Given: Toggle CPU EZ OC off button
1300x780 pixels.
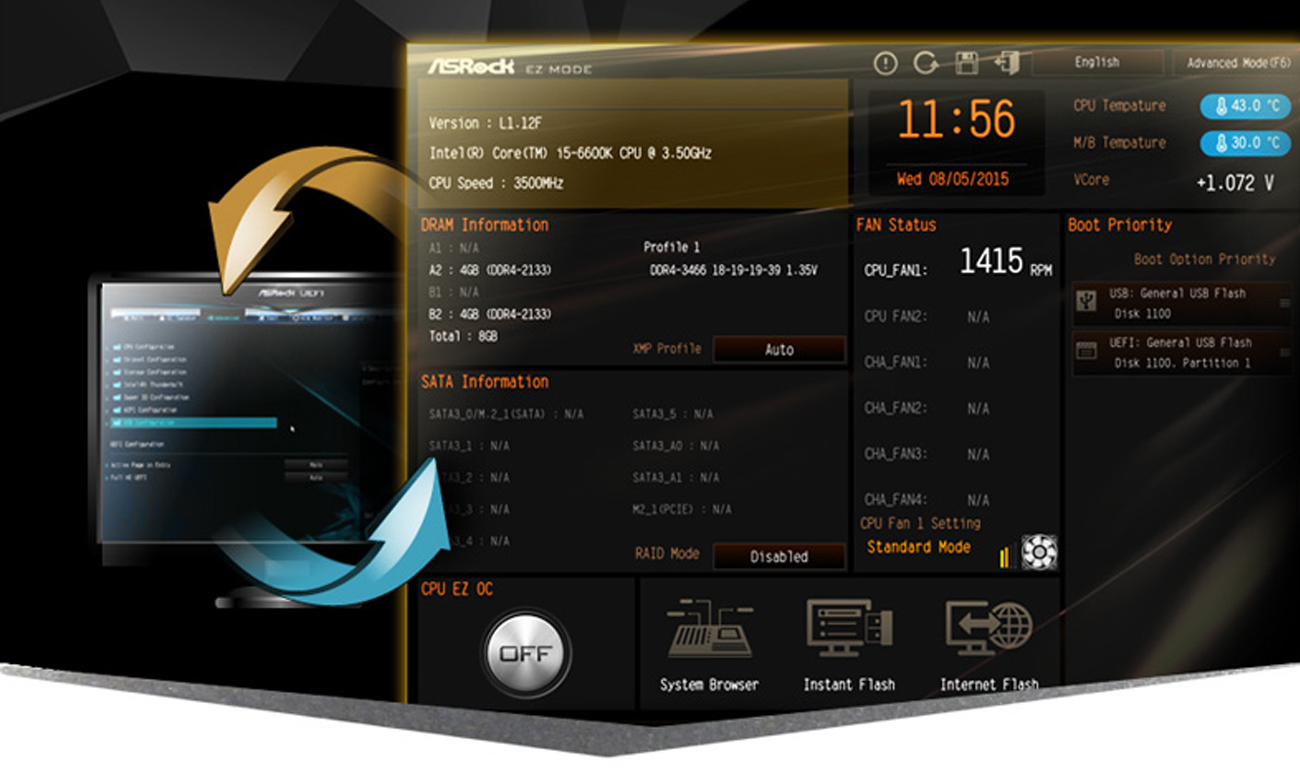Looking at the screenshot, I should click(x=528, y=650).
